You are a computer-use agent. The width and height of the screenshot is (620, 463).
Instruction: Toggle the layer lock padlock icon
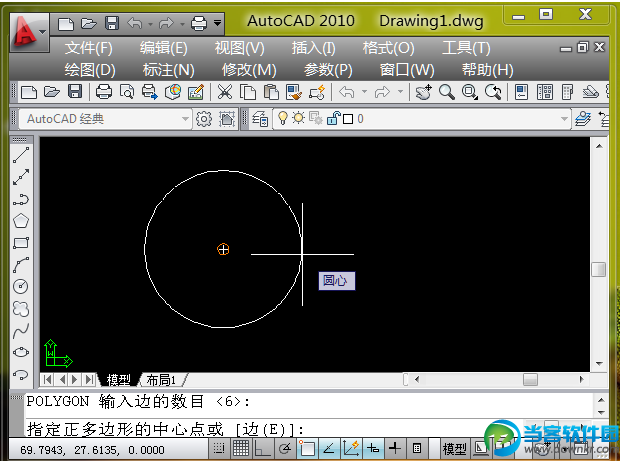pos(330,119)
